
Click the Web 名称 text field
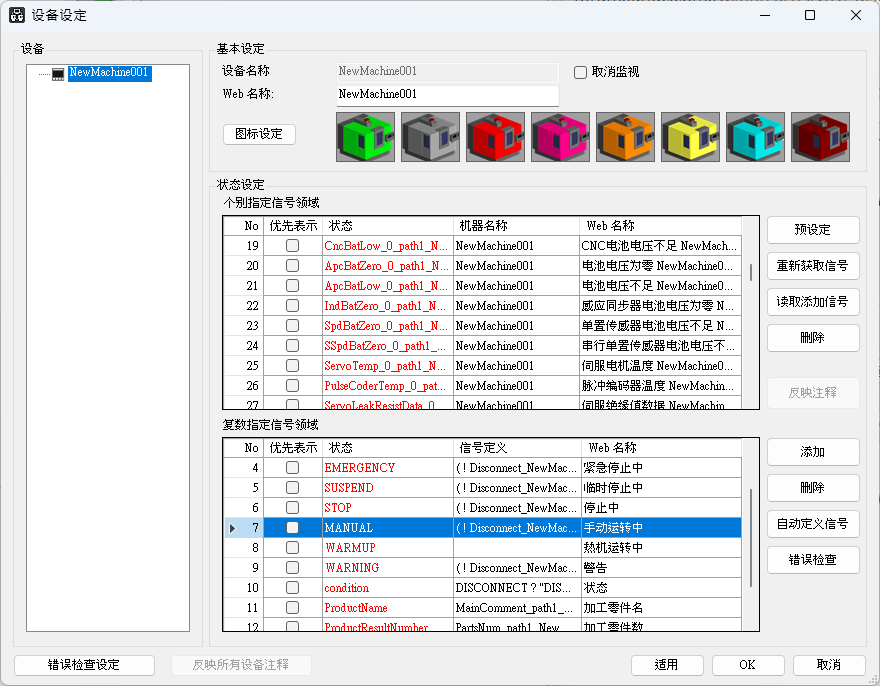pyautogui.click(x=447, y=95)
